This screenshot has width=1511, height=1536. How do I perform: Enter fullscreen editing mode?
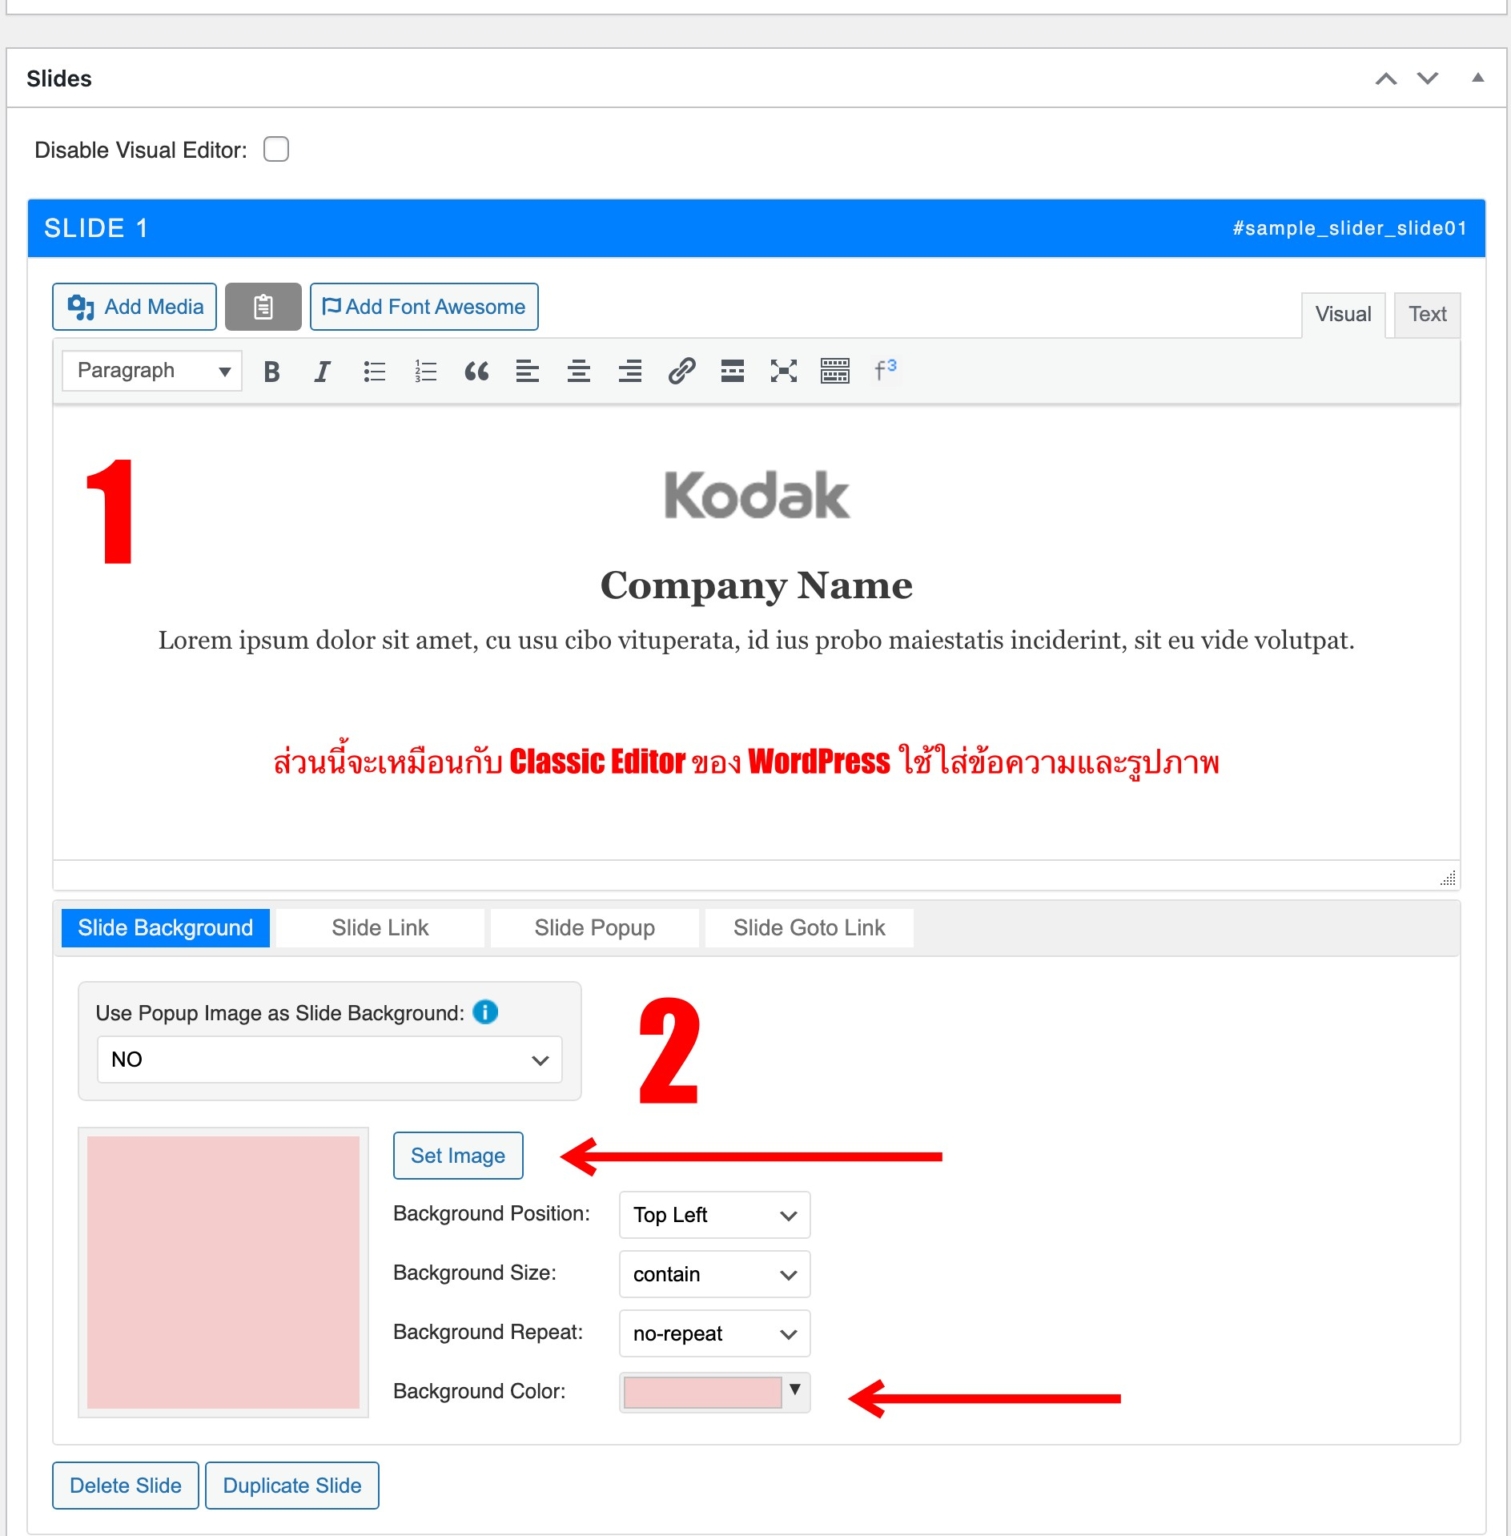coord(783,372)
